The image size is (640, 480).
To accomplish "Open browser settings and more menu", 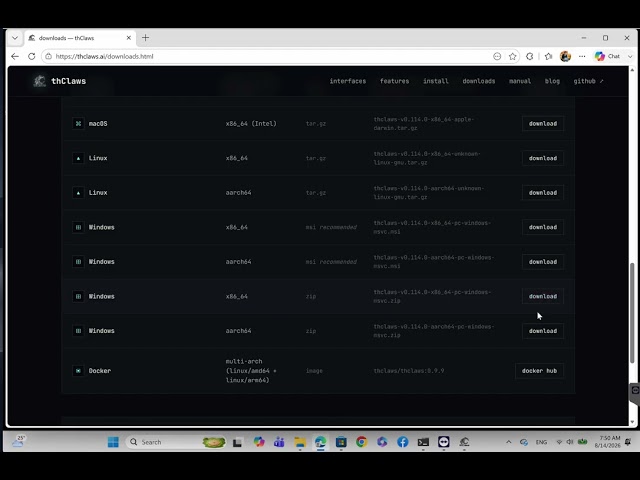I will [582, 56].
